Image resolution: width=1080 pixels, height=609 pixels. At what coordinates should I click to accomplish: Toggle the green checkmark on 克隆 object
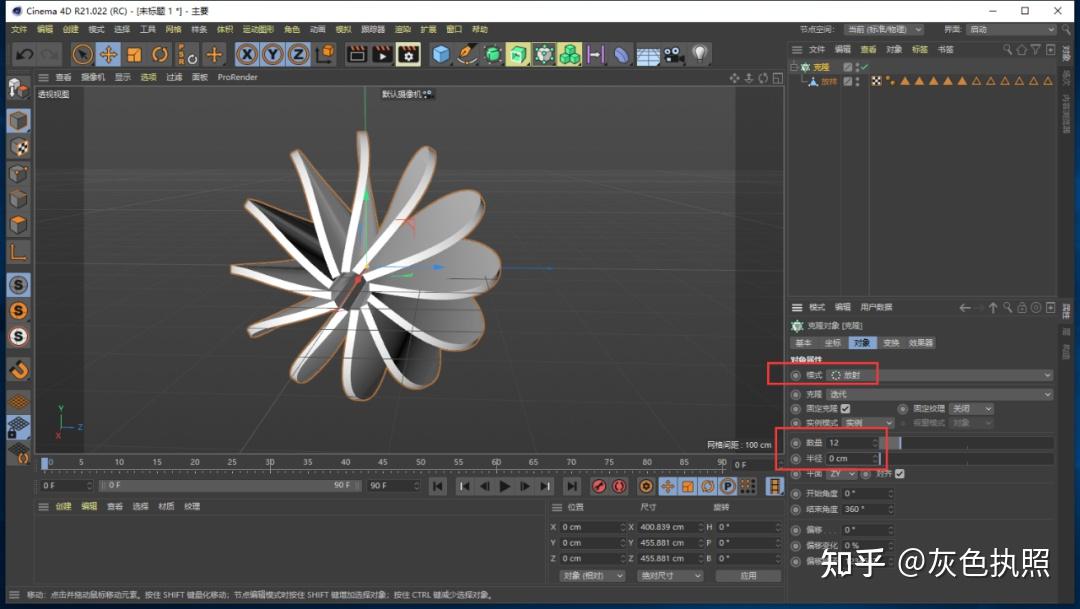pyautogui.click(x=864, y=67)
